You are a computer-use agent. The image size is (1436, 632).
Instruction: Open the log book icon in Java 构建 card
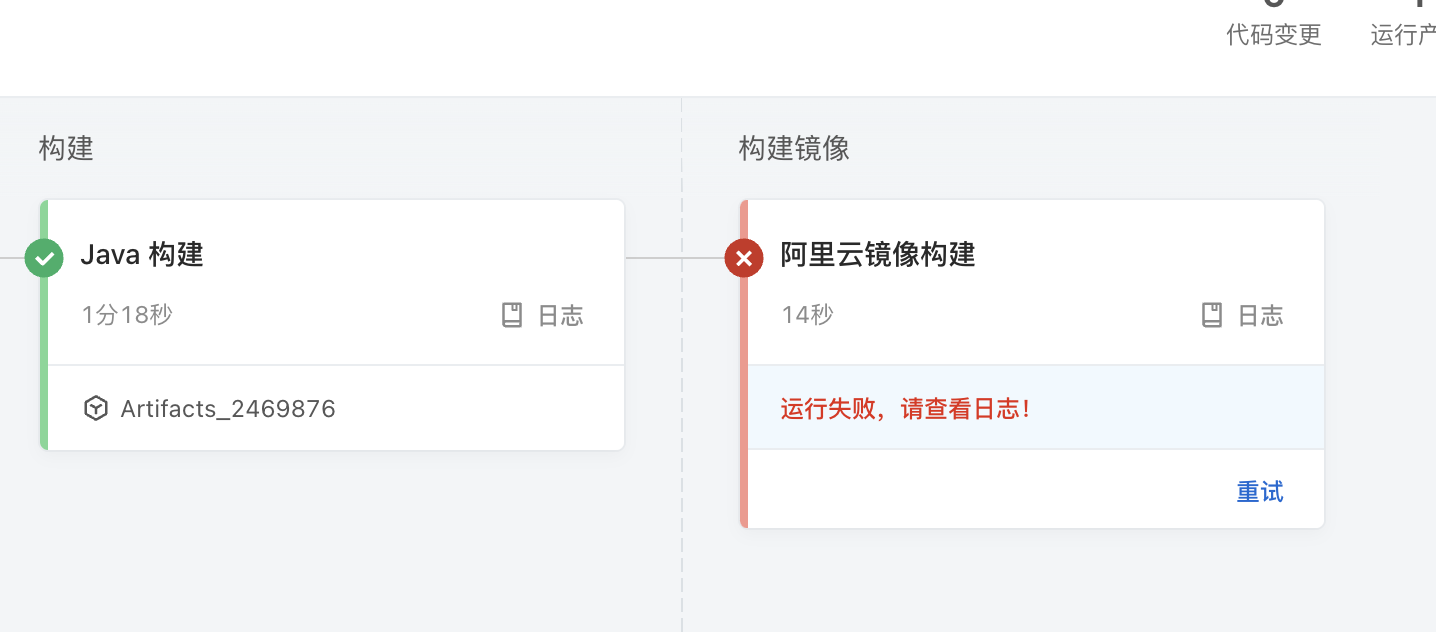[512, 316]
